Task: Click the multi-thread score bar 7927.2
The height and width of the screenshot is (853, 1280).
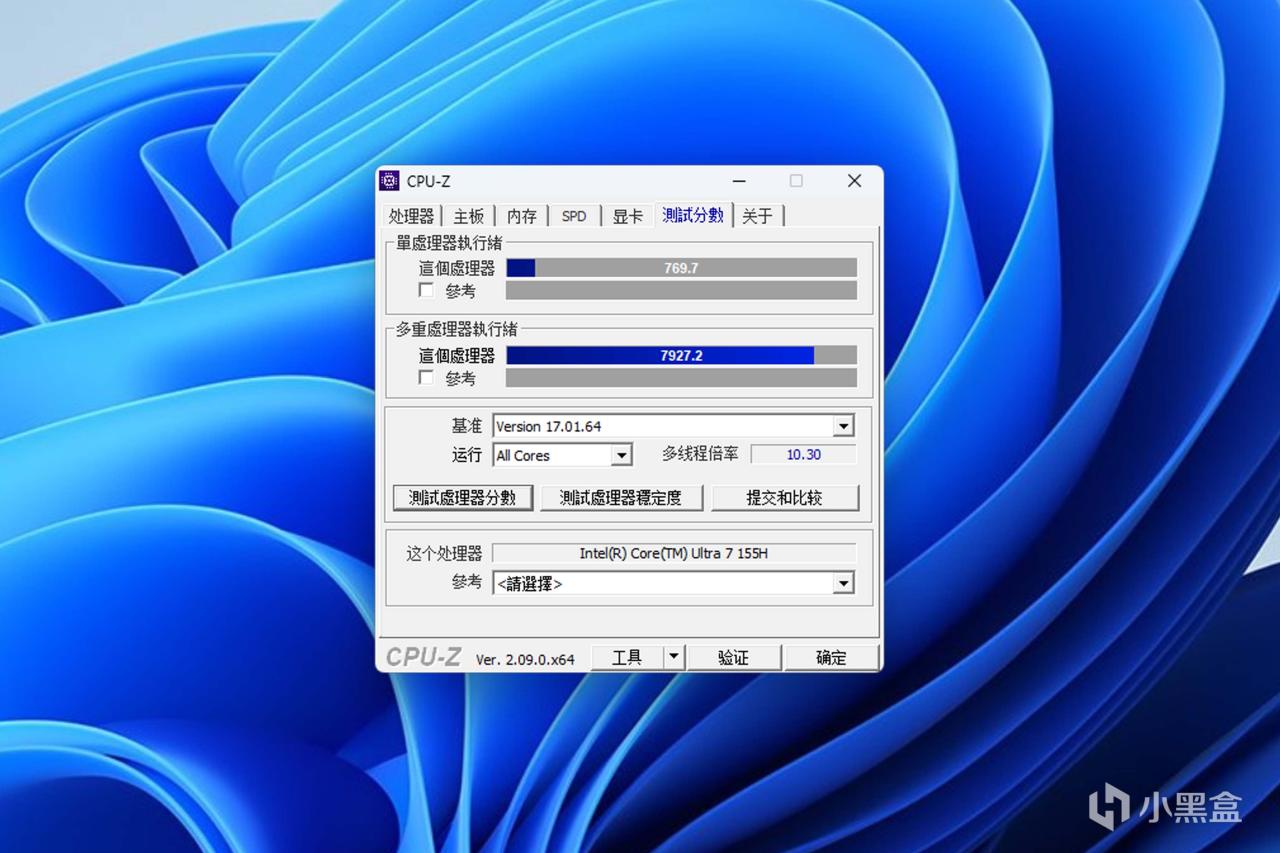Action: [681, 355]
